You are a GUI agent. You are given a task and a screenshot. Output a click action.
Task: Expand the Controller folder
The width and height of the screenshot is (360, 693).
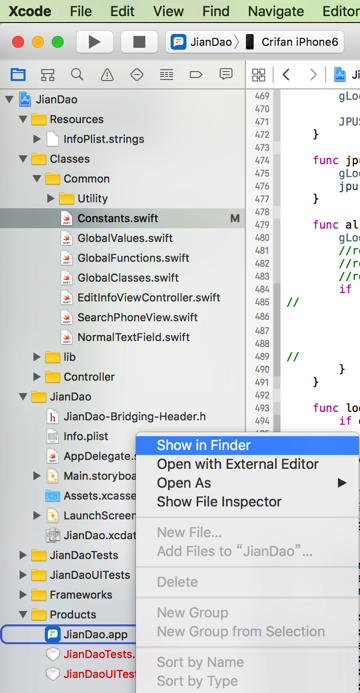click(x=37, y=377)
